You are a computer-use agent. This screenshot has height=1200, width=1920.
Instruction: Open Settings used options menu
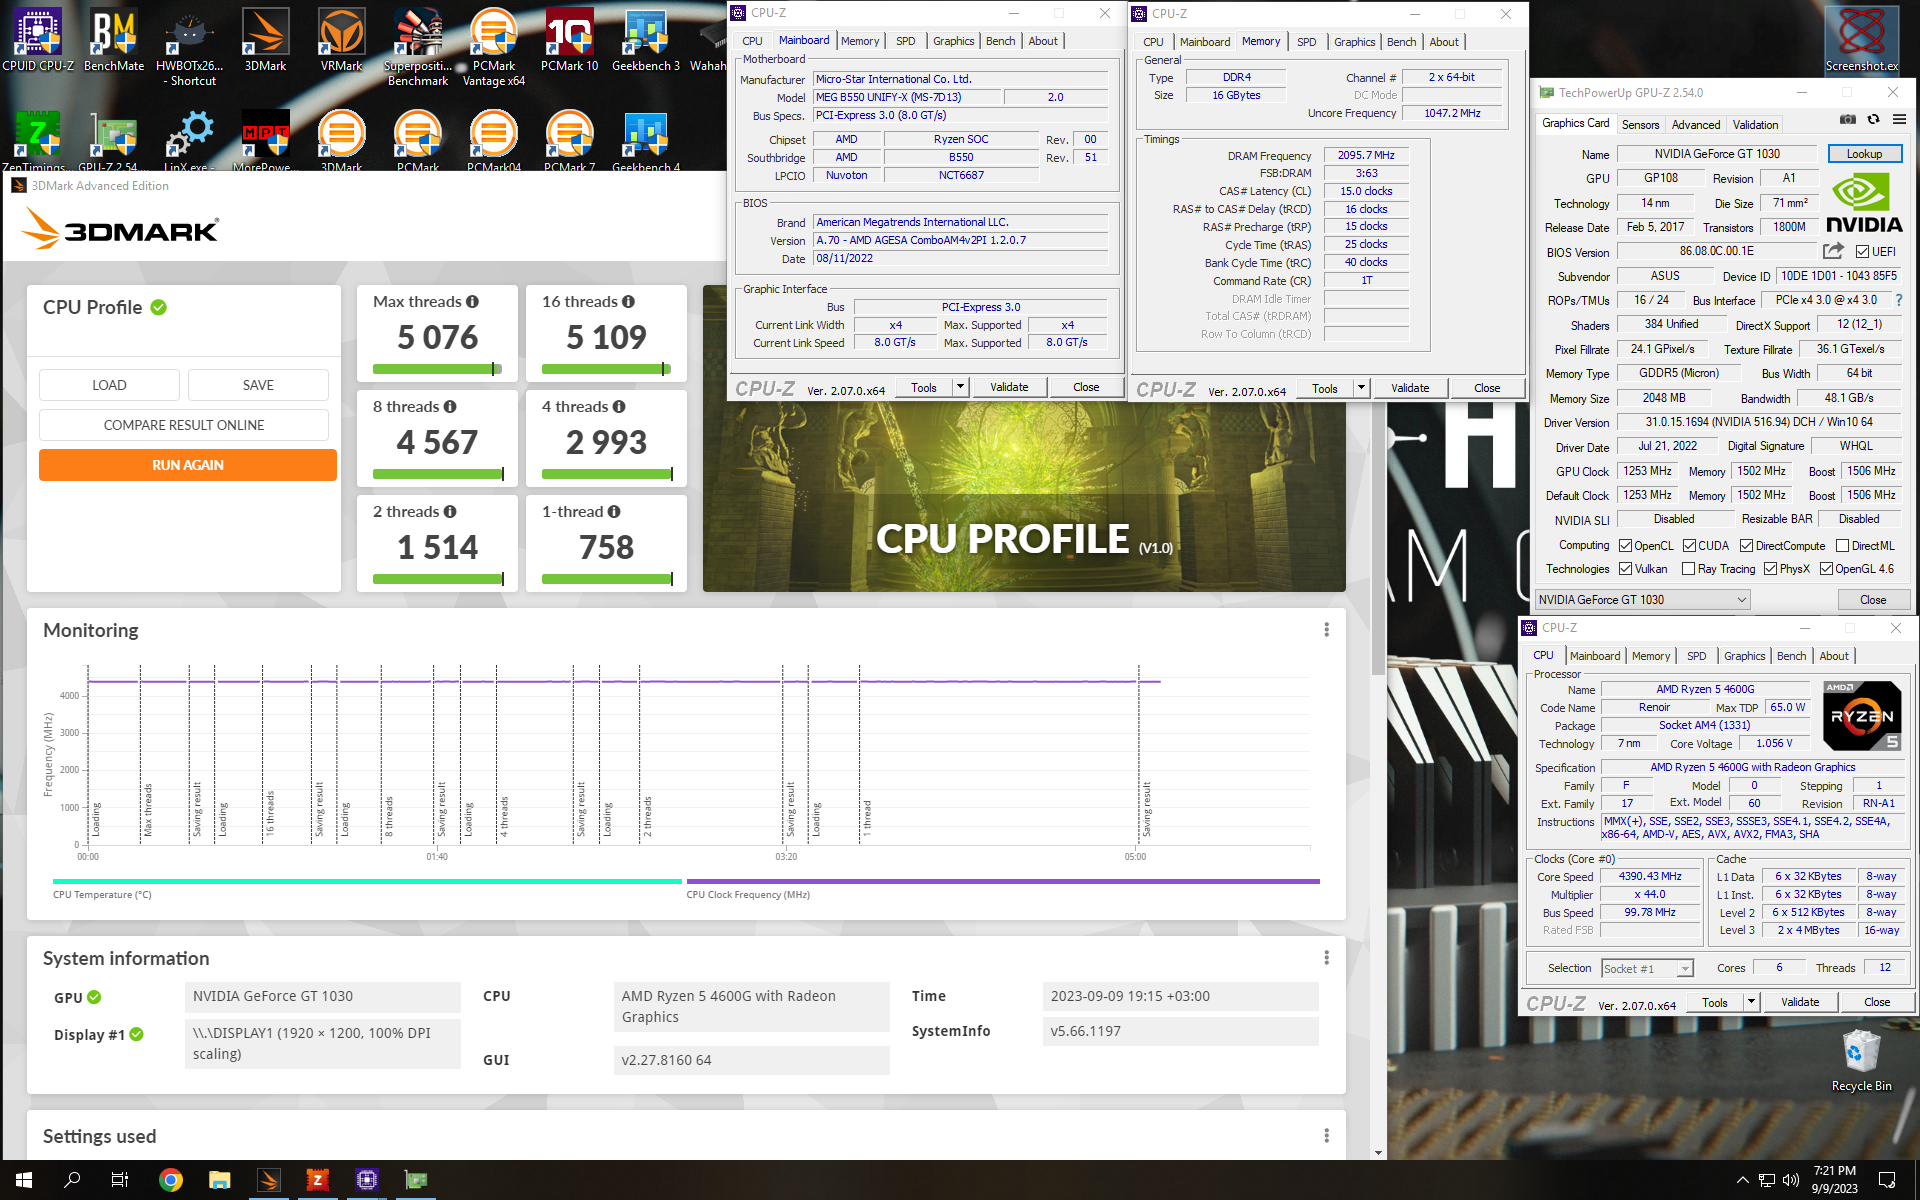(1326, 1136)
